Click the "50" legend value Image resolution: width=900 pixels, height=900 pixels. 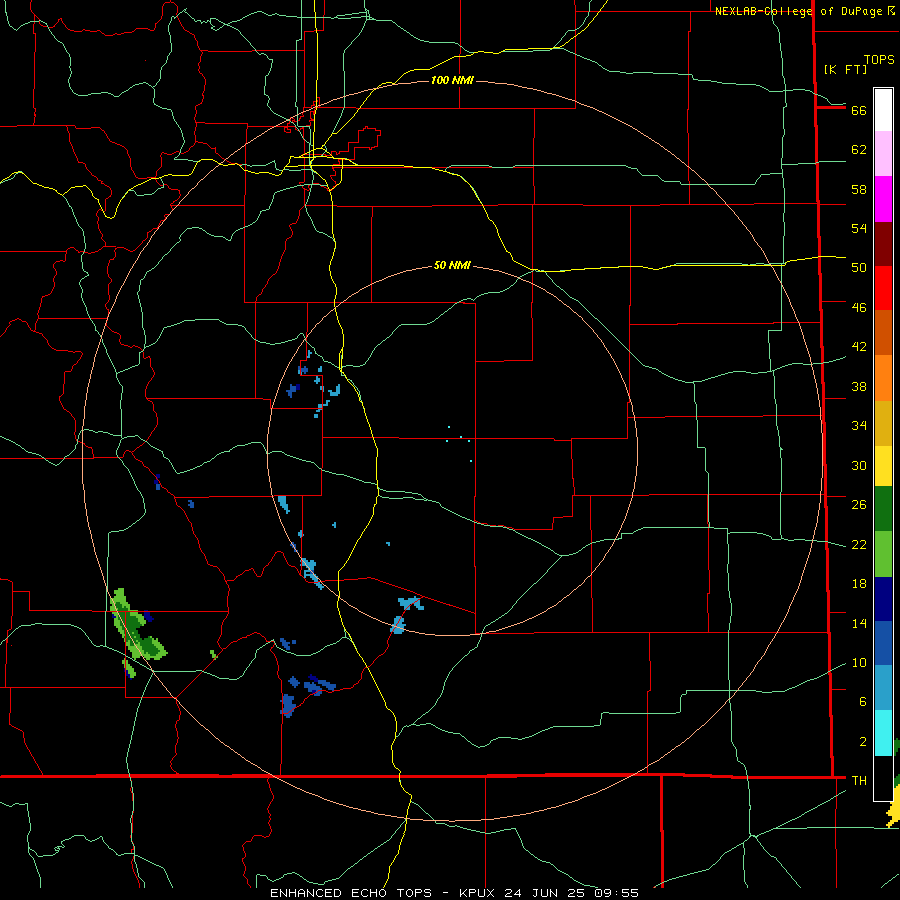pyautogui.click(x=859, y=267)
